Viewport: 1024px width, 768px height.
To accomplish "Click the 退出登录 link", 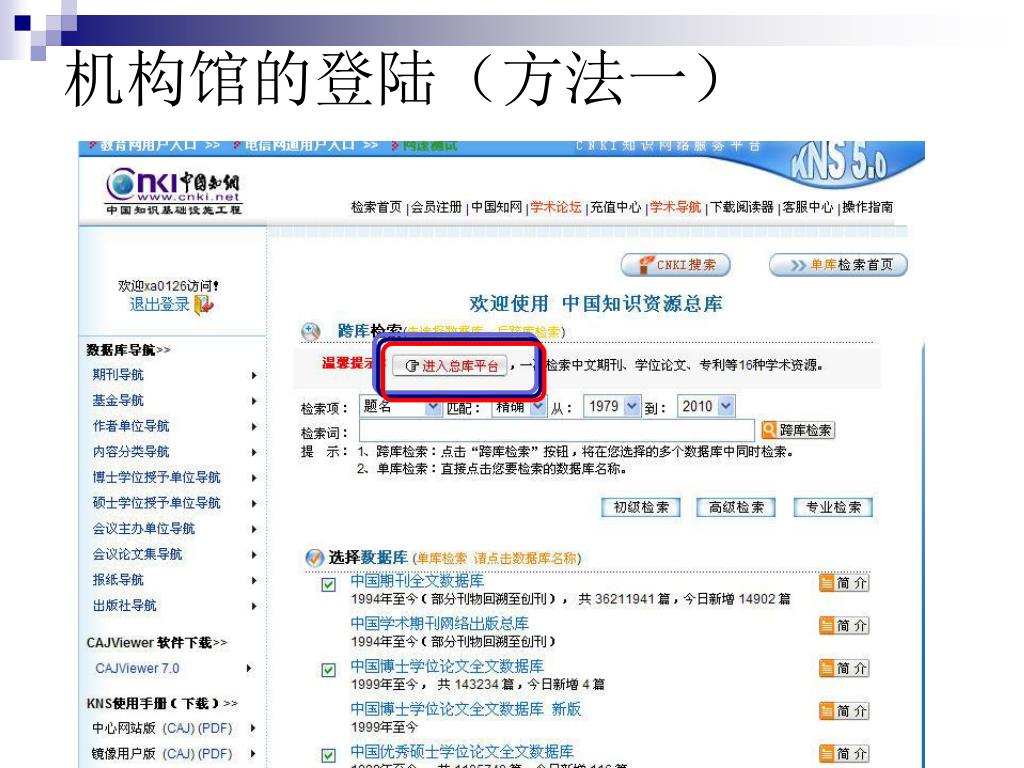I will click(159, 304).
